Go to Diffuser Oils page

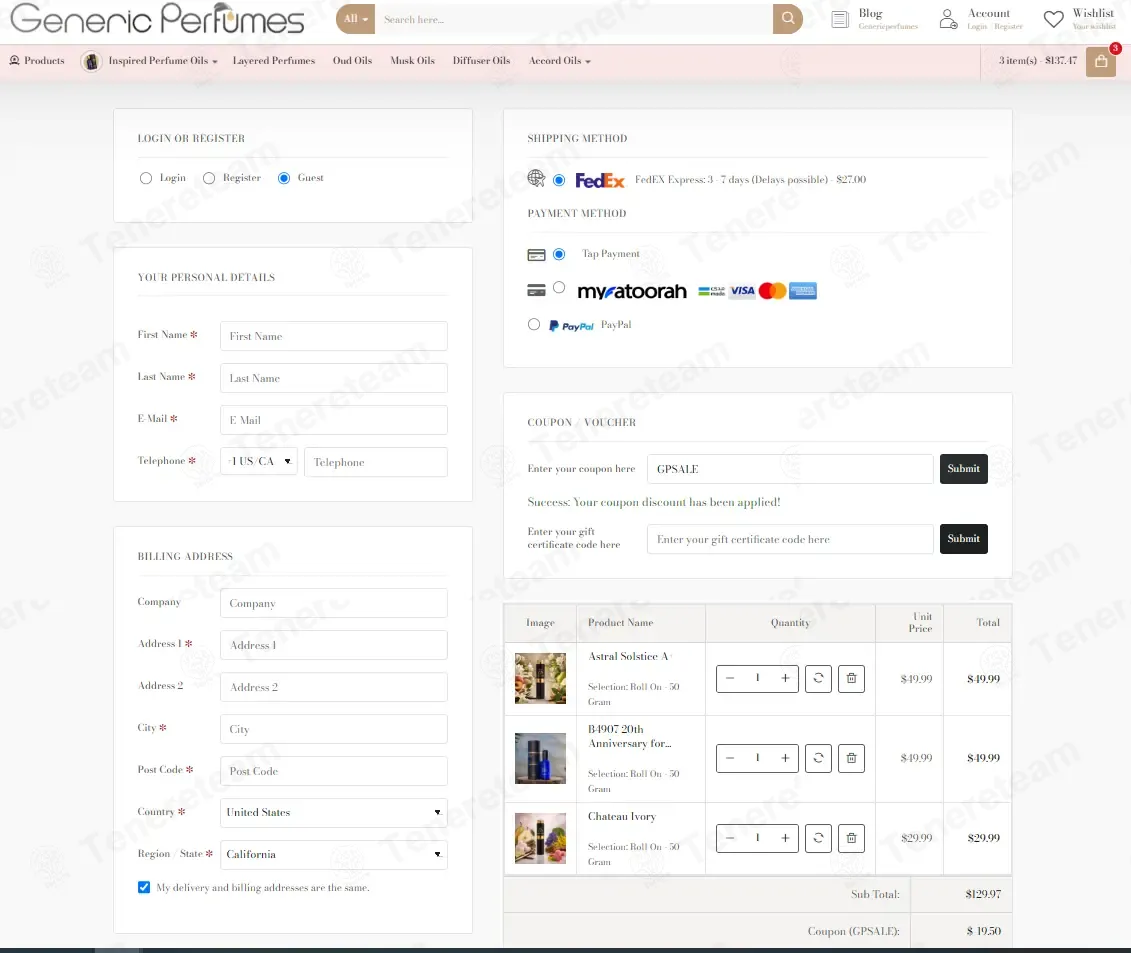pyautogui.click(x=482, y=61)
